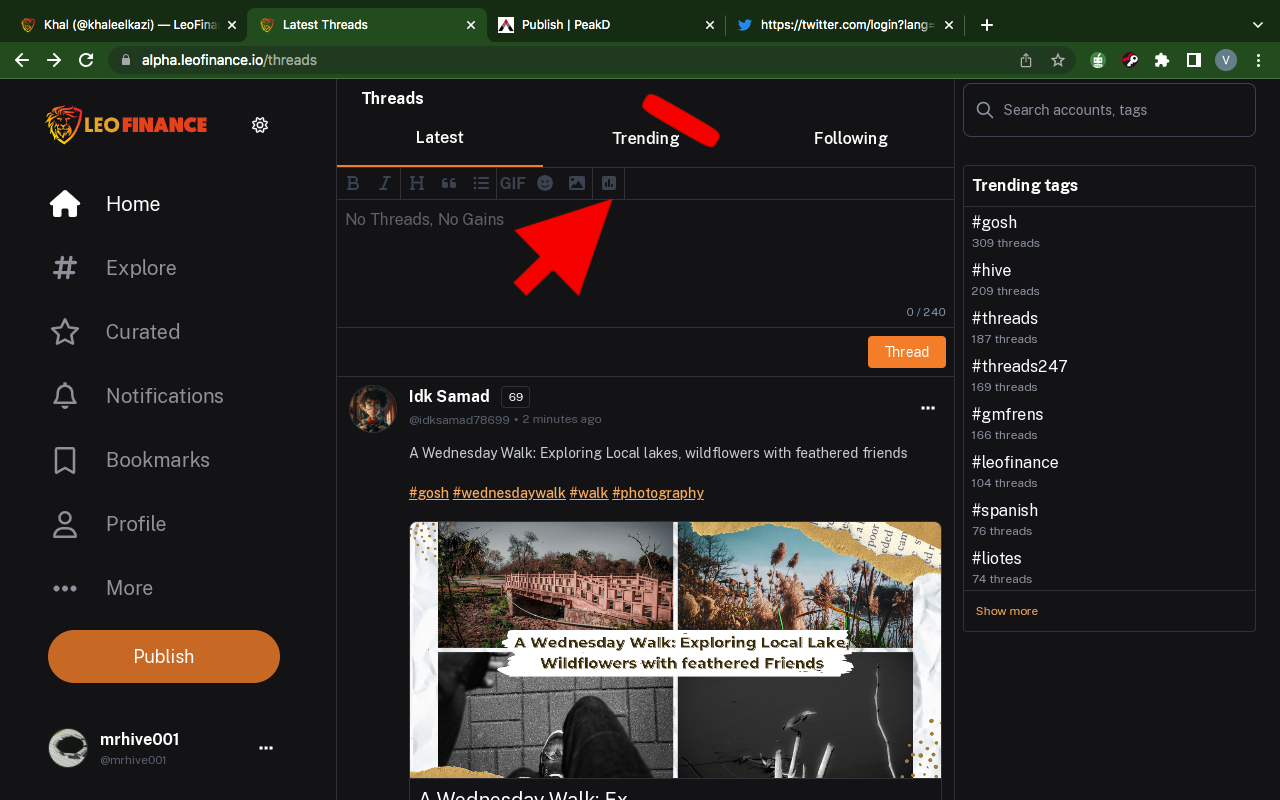The width and height of the screenshot is (1280, 800).
Task: Click the LeoFinance logo
Action: tap(126, 125)
